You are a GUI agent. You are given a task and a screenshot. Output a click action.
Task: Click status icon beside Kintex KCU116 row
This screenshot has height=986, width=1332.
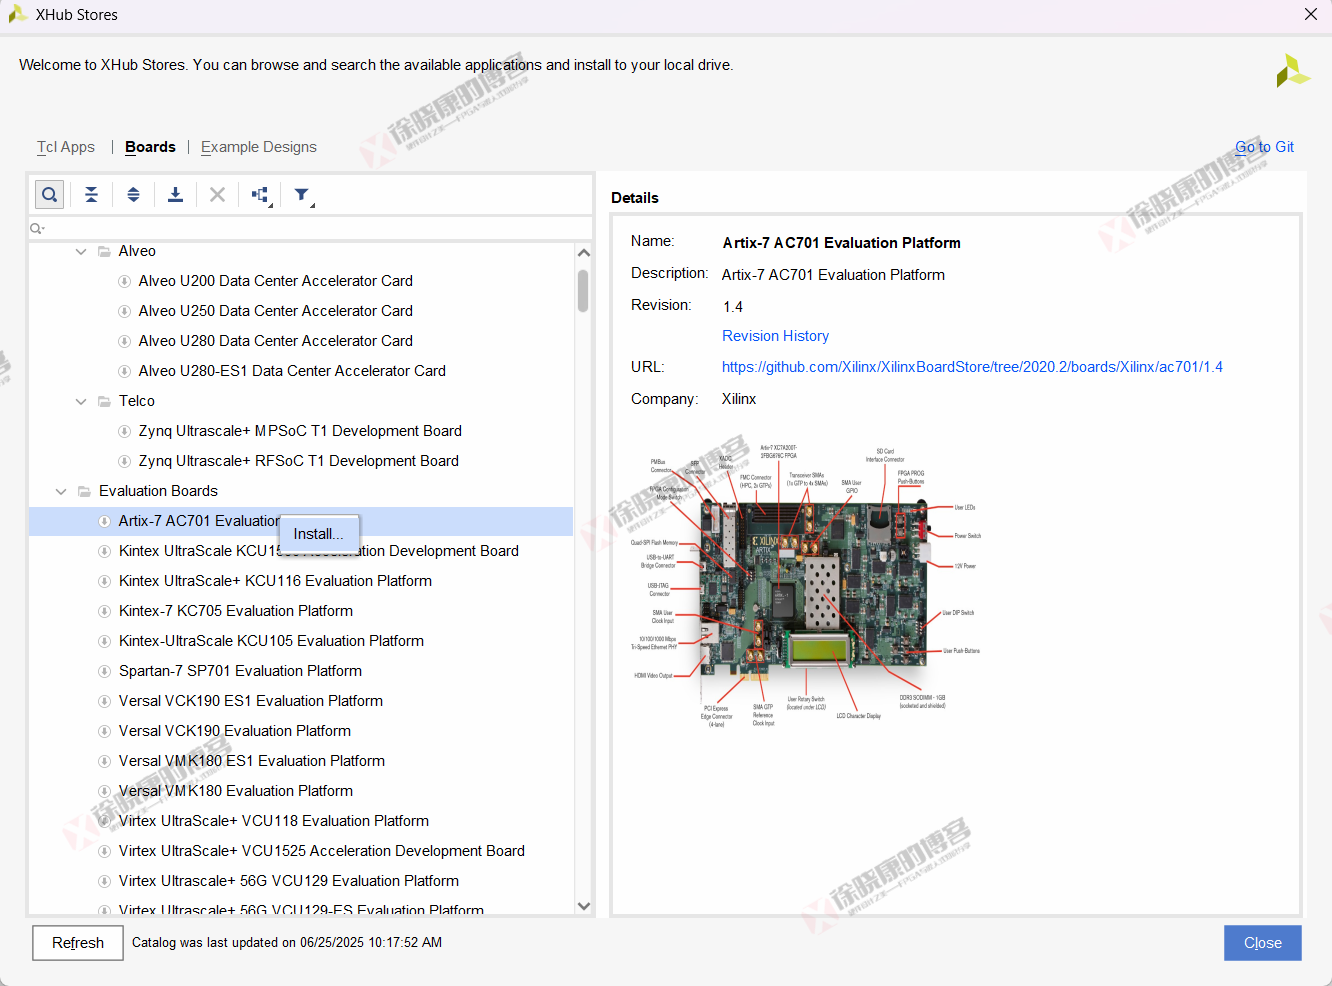tap(105, 581)
